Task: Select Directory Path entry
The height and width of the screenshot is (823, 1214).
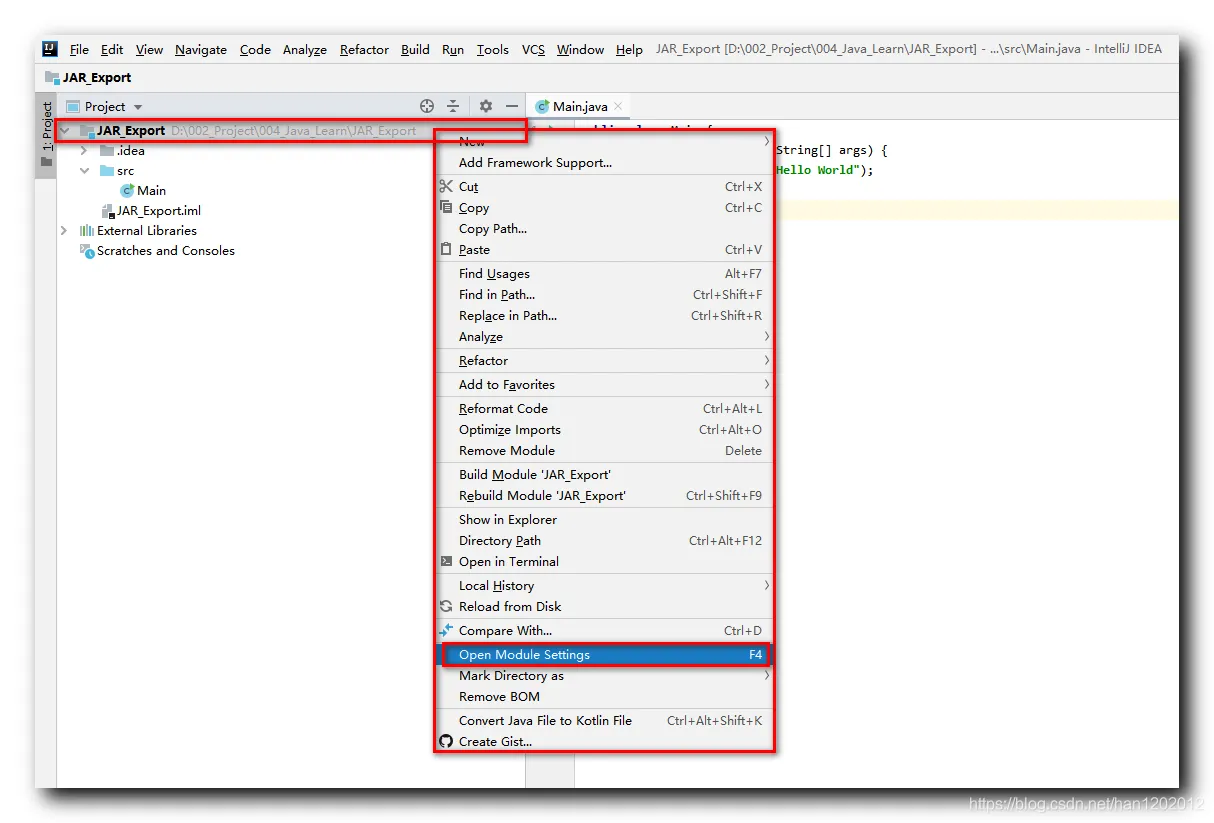Action: coord(604,540)
